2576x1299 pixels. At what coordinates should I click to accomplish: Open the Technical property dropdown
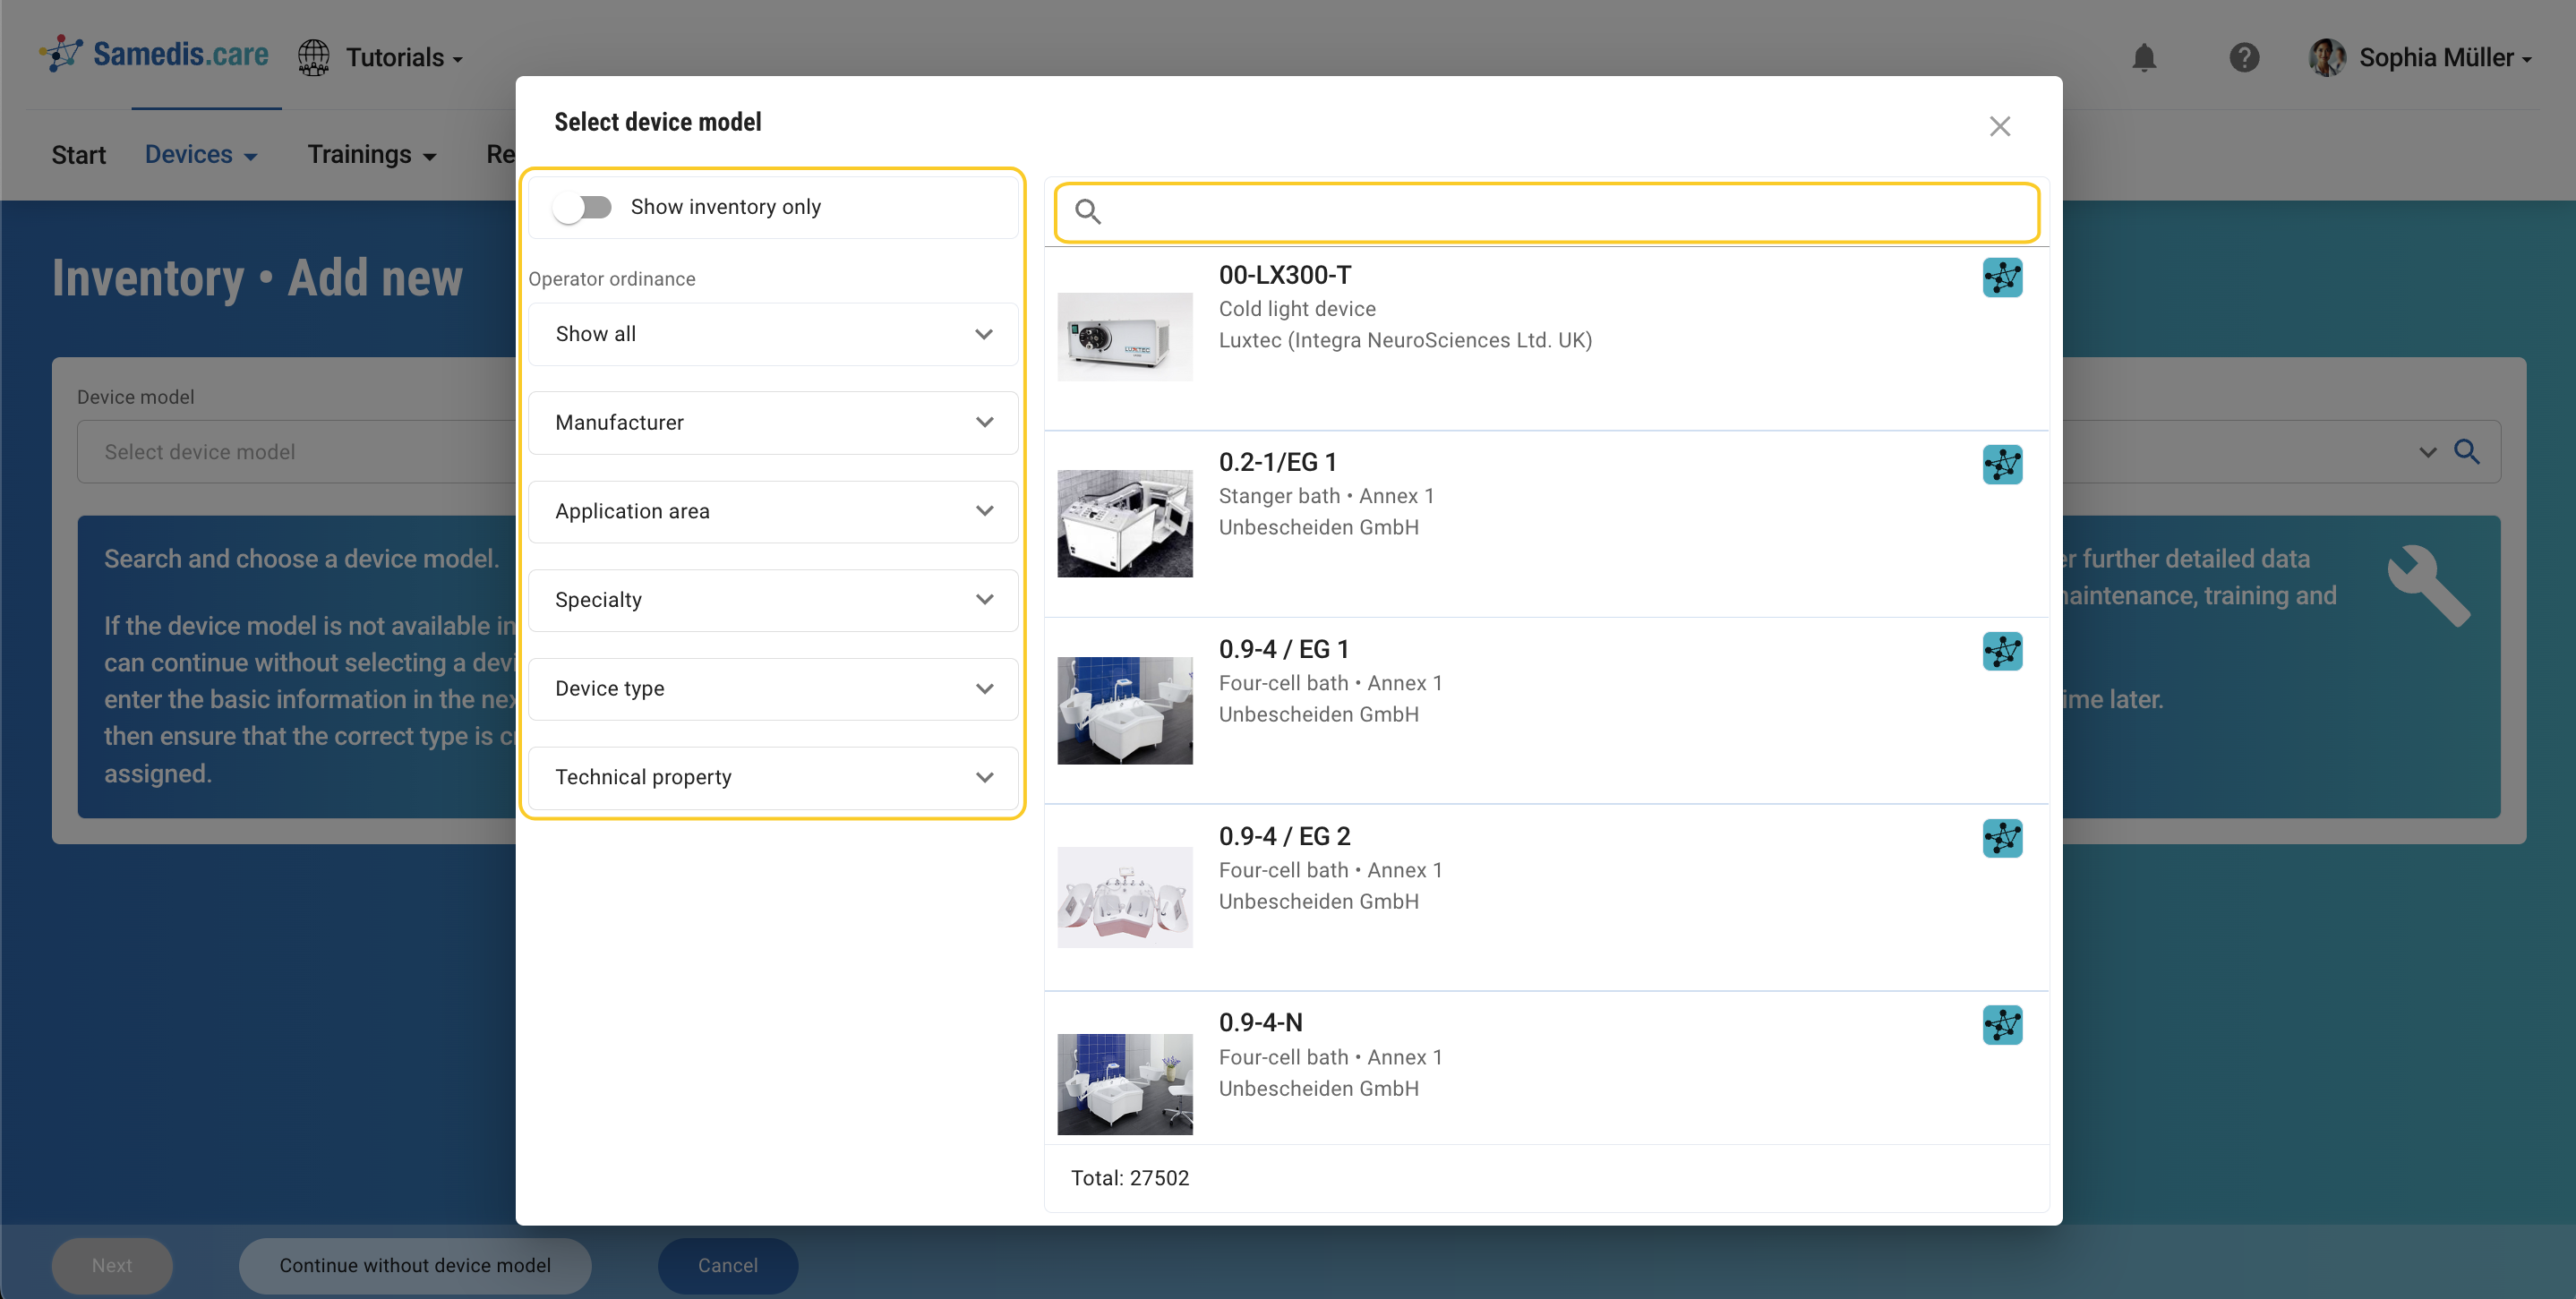[772, 777]
